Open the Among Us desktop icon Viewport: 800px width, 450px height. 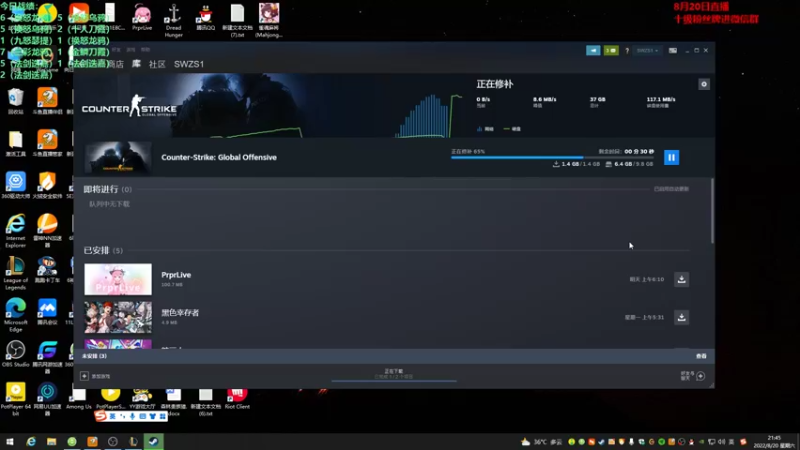pos(79,399)
